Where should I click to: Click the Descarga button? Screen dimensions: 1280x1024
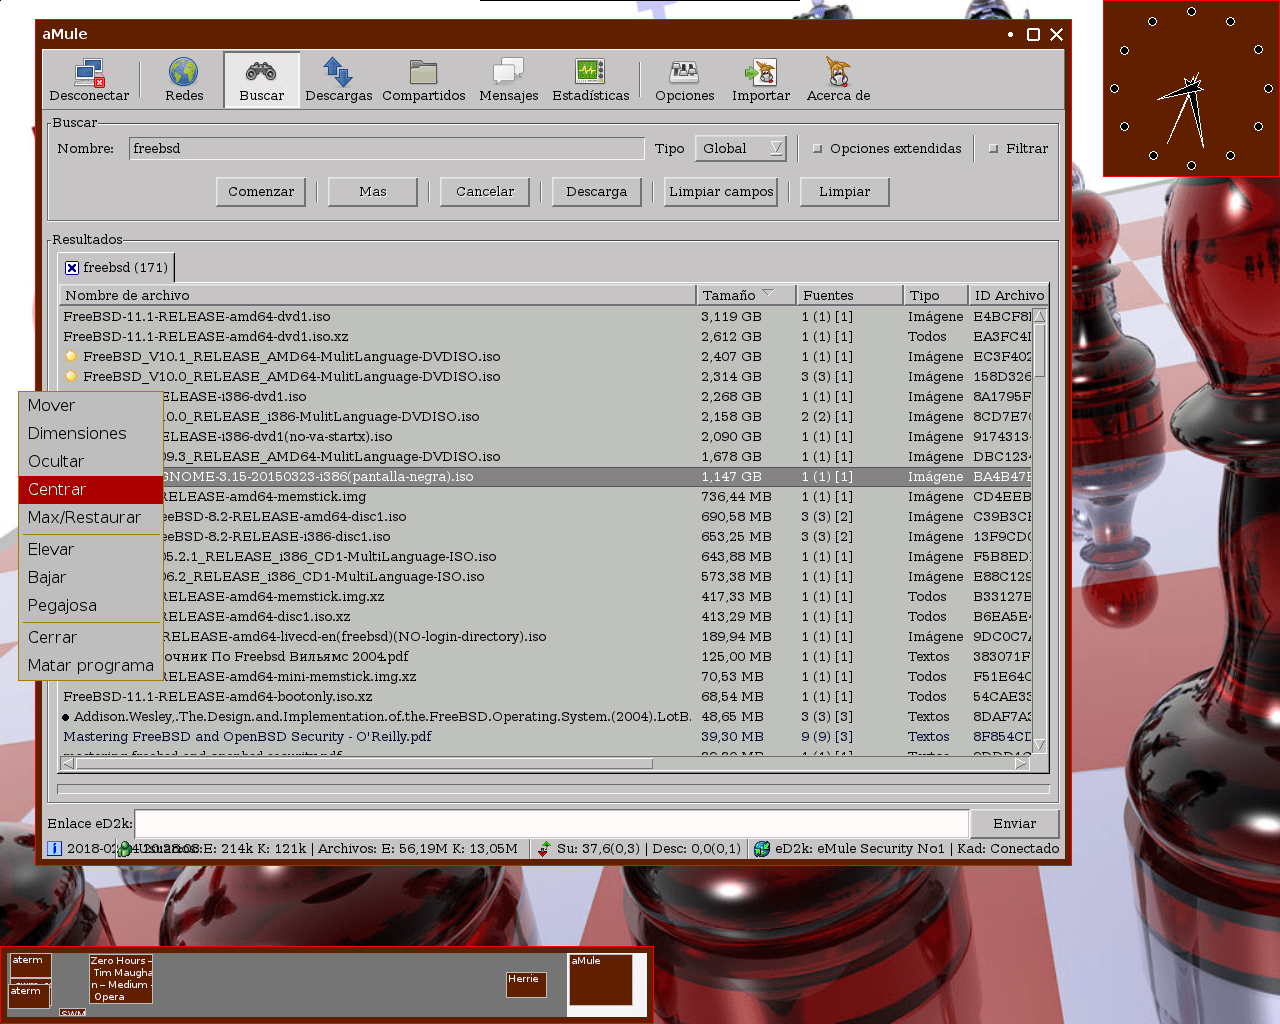click(597, 192)
